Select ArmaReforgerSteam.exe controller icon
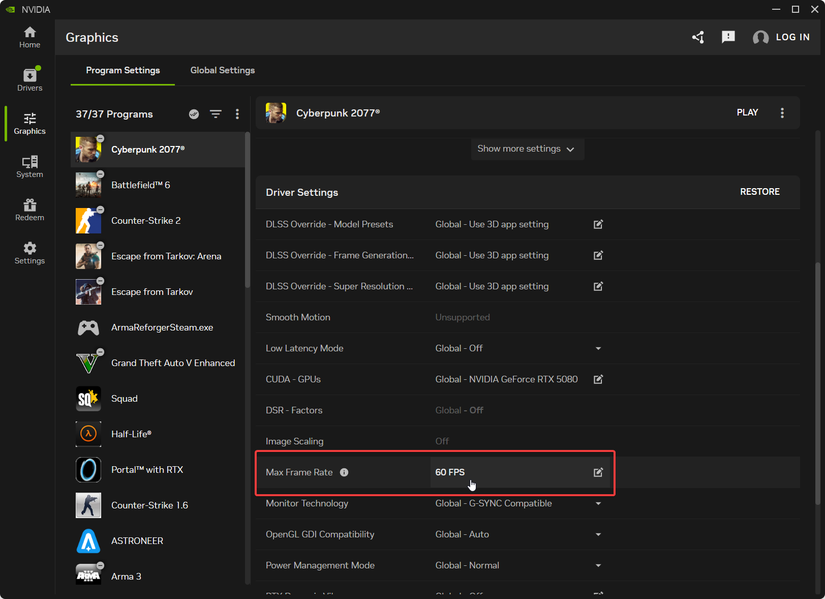The width and height of the screenshot is (825, 599). (x=88, y=327)
